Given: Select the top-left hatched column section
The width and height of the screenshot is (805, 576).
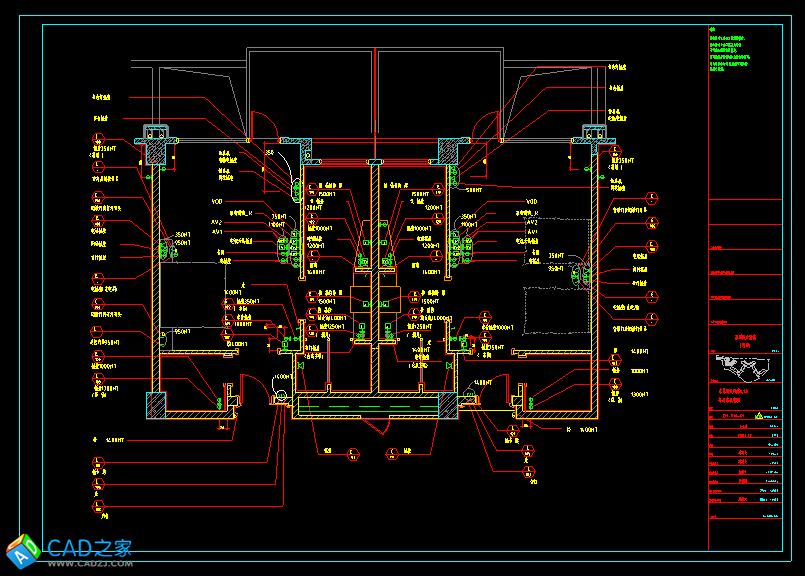Looking at the screenshot, I should [x=155, y=148].
